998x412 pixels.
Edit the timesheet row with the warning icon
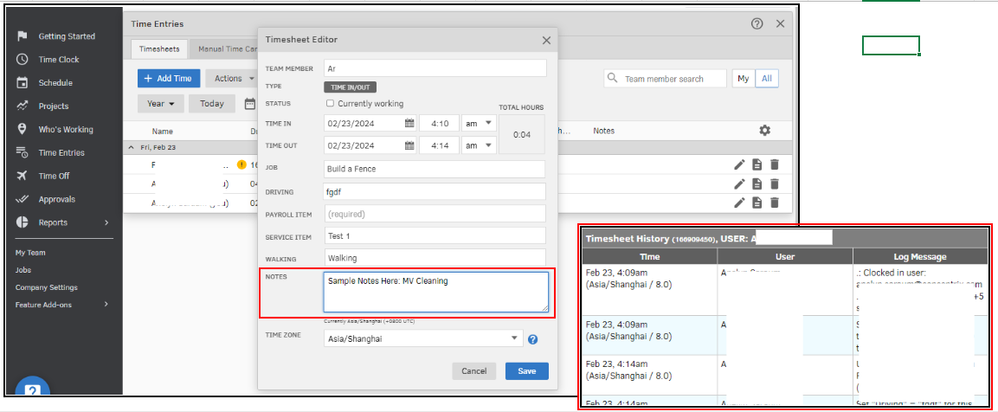(x=739, y=165)
